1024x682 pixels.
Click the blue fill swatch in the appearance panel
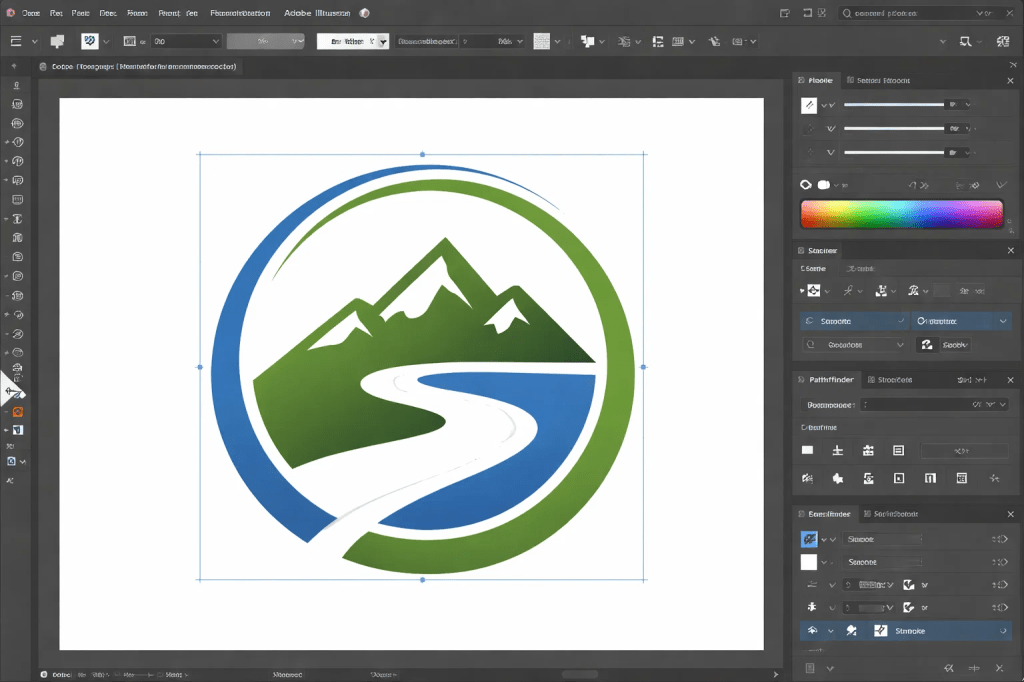(809, 539)
